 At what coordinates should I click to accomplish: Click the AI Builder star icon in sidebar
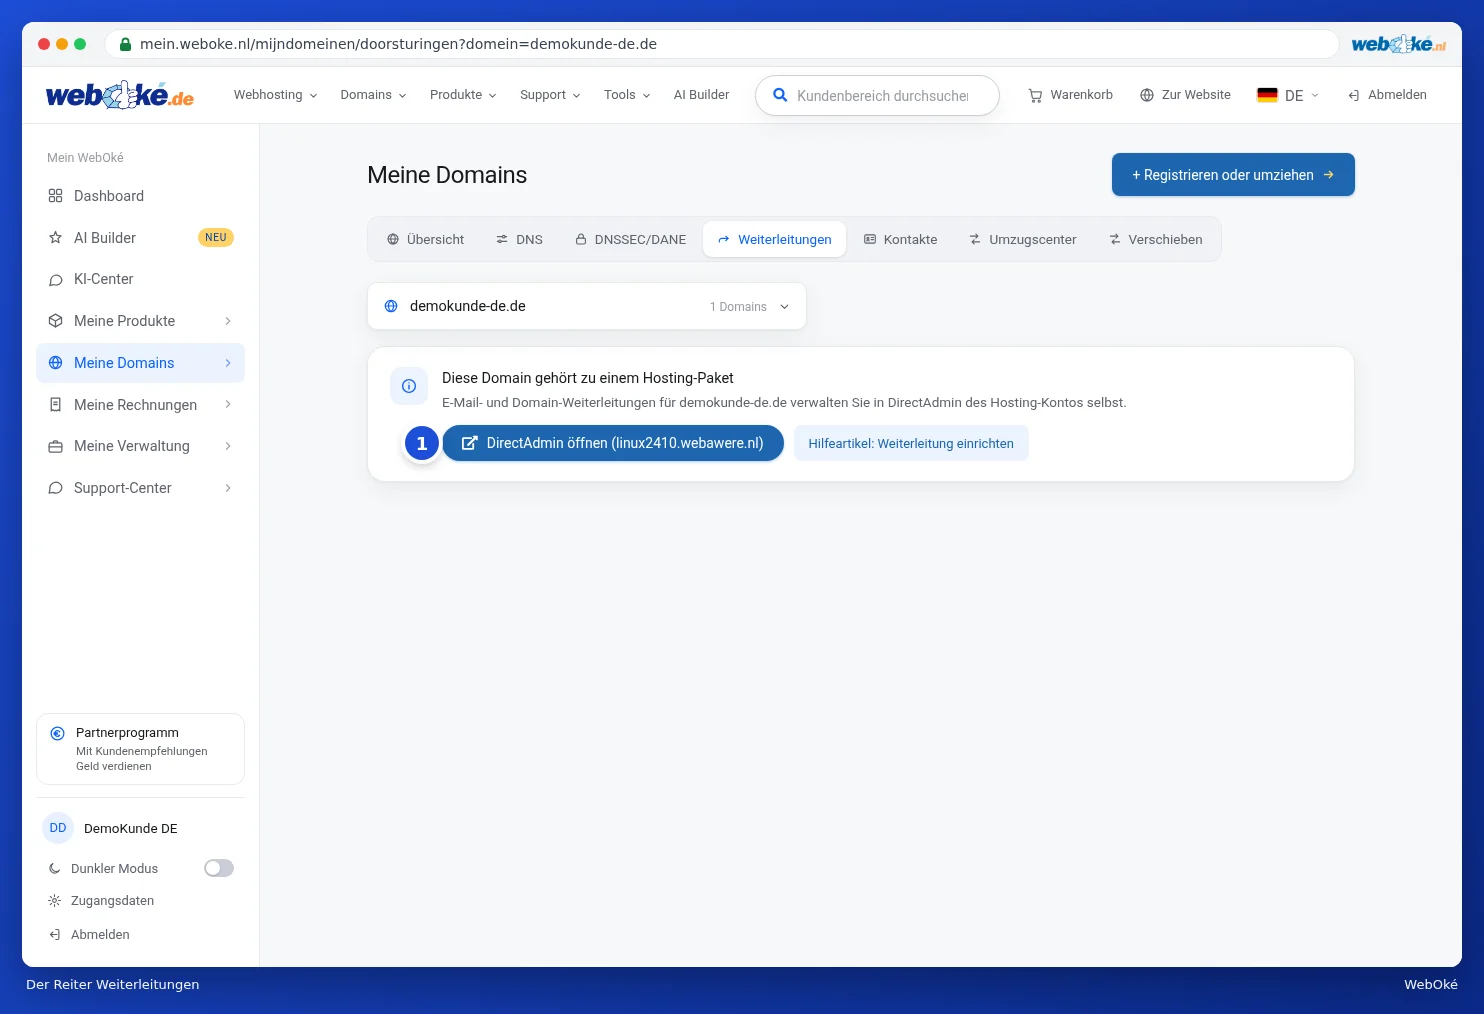pos(56,238)
